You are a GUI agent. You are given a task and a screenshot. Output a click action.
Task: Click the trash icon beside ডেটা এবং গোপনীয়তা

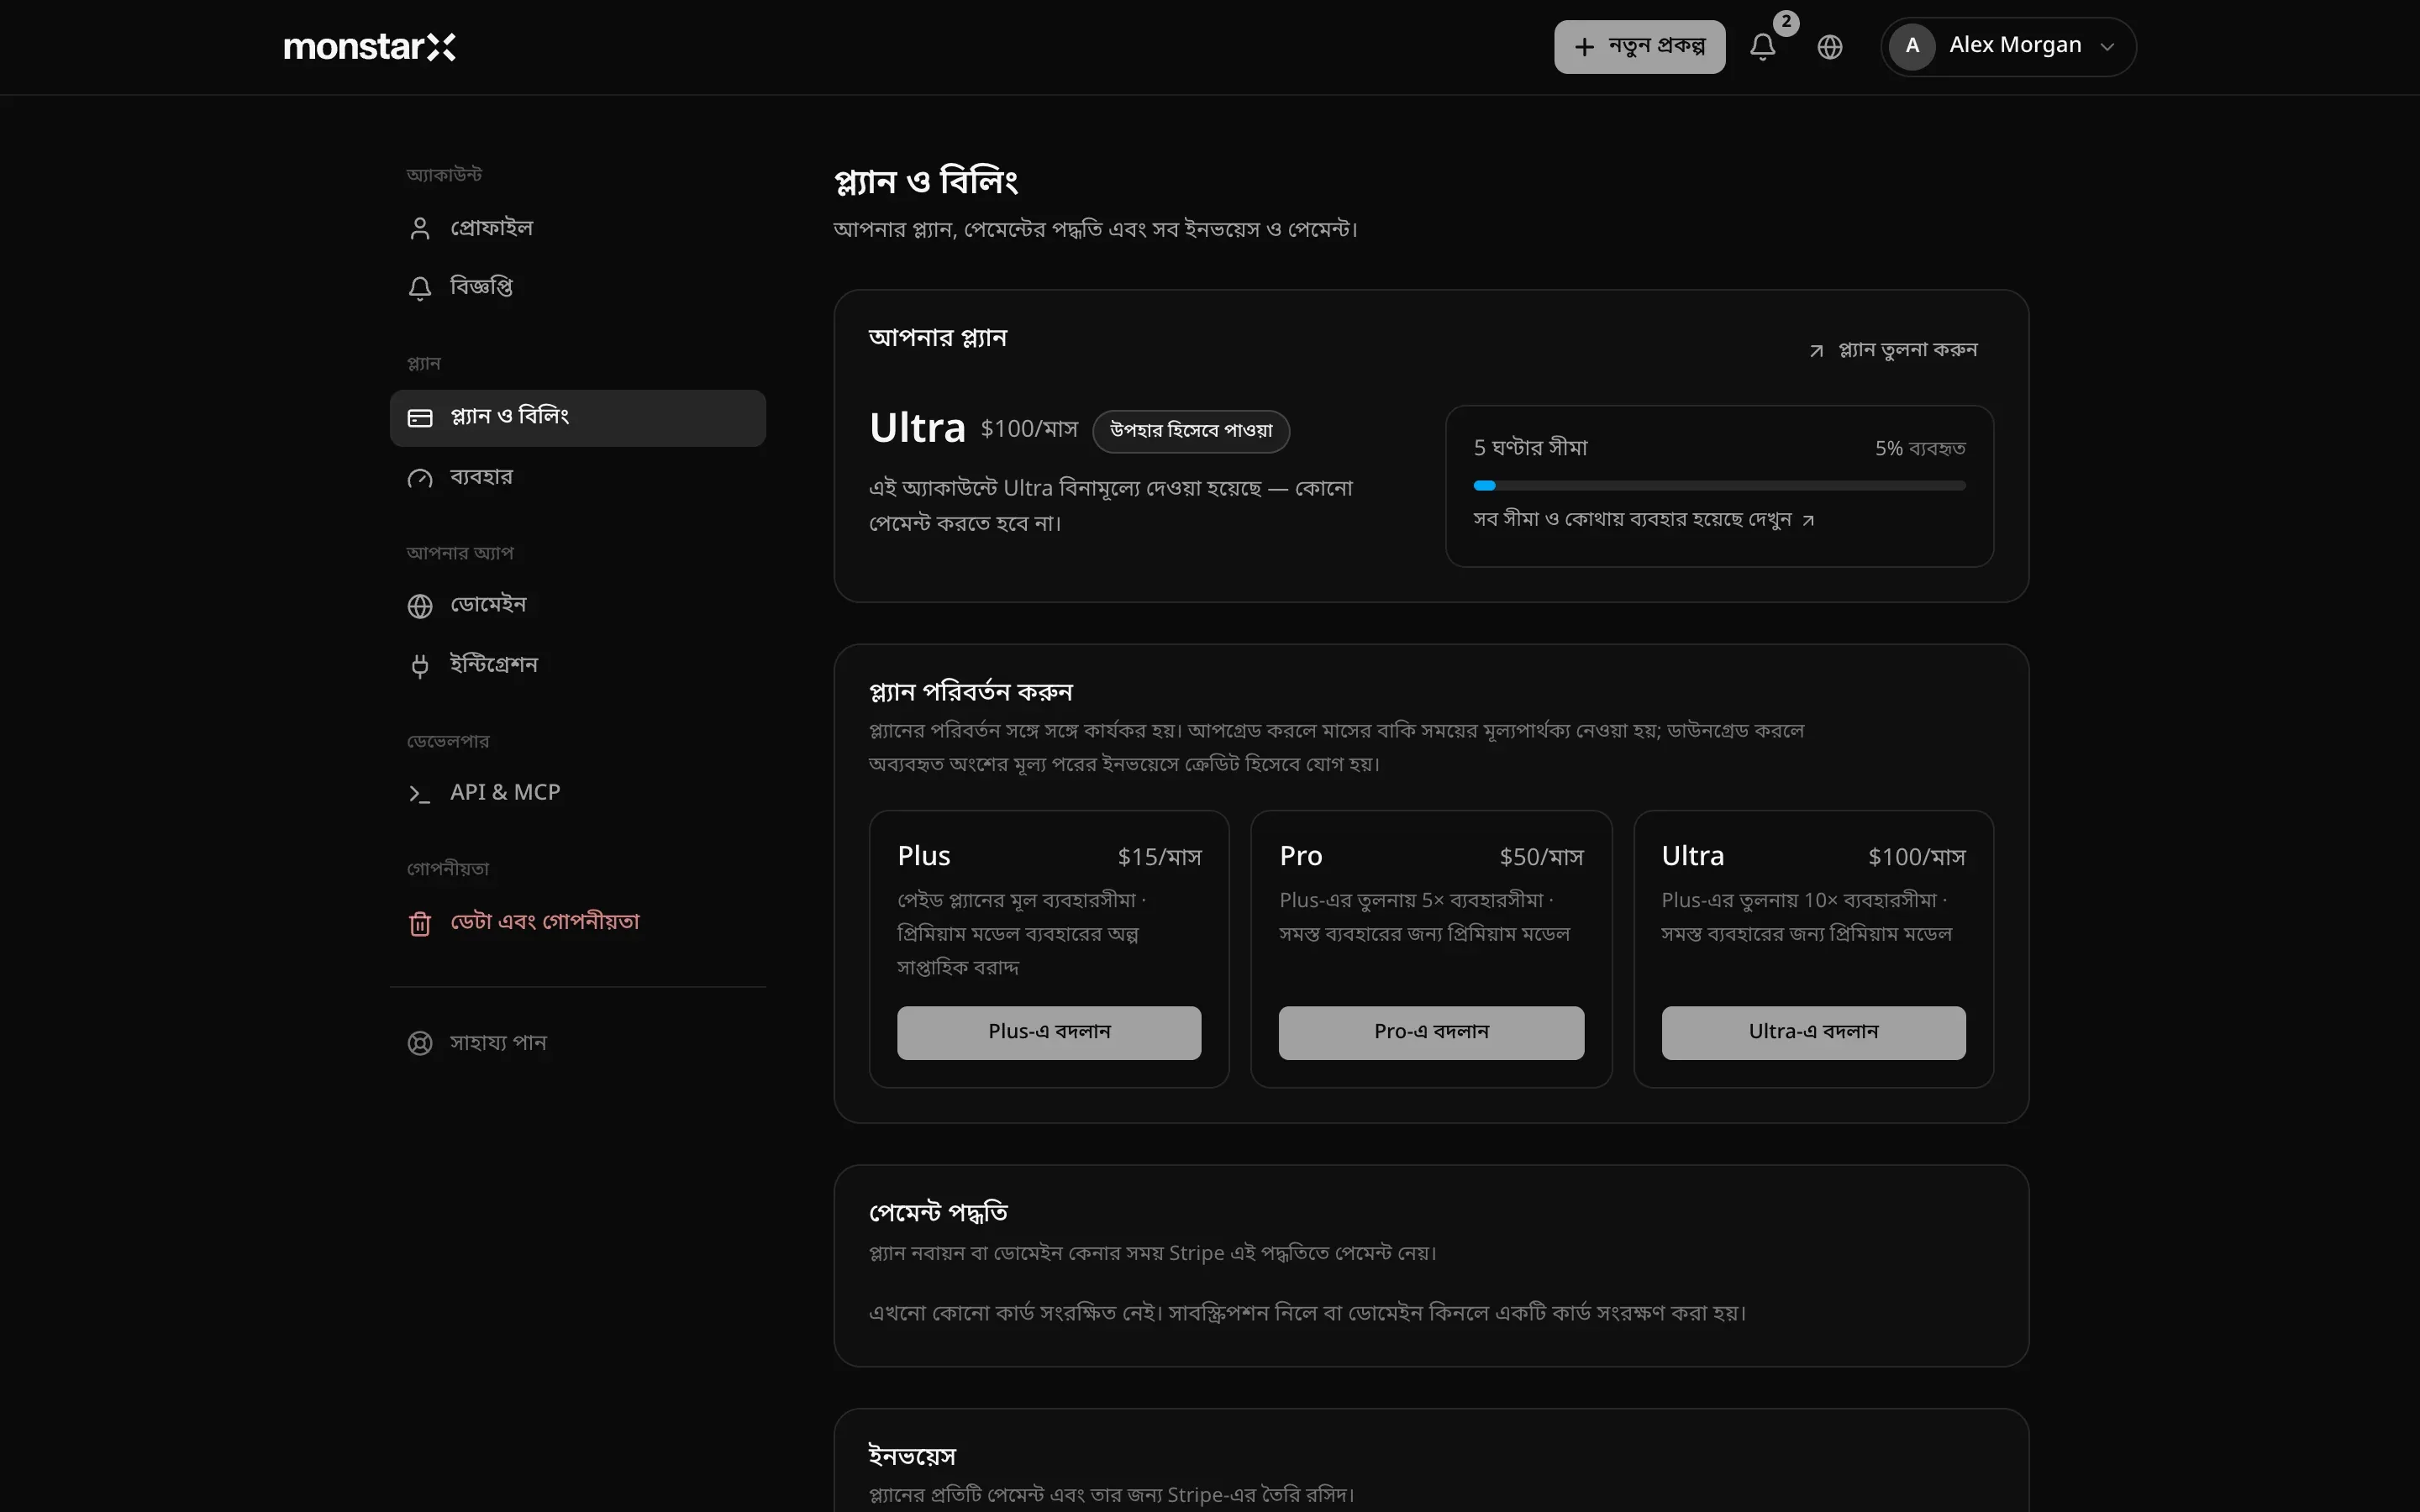420,923
